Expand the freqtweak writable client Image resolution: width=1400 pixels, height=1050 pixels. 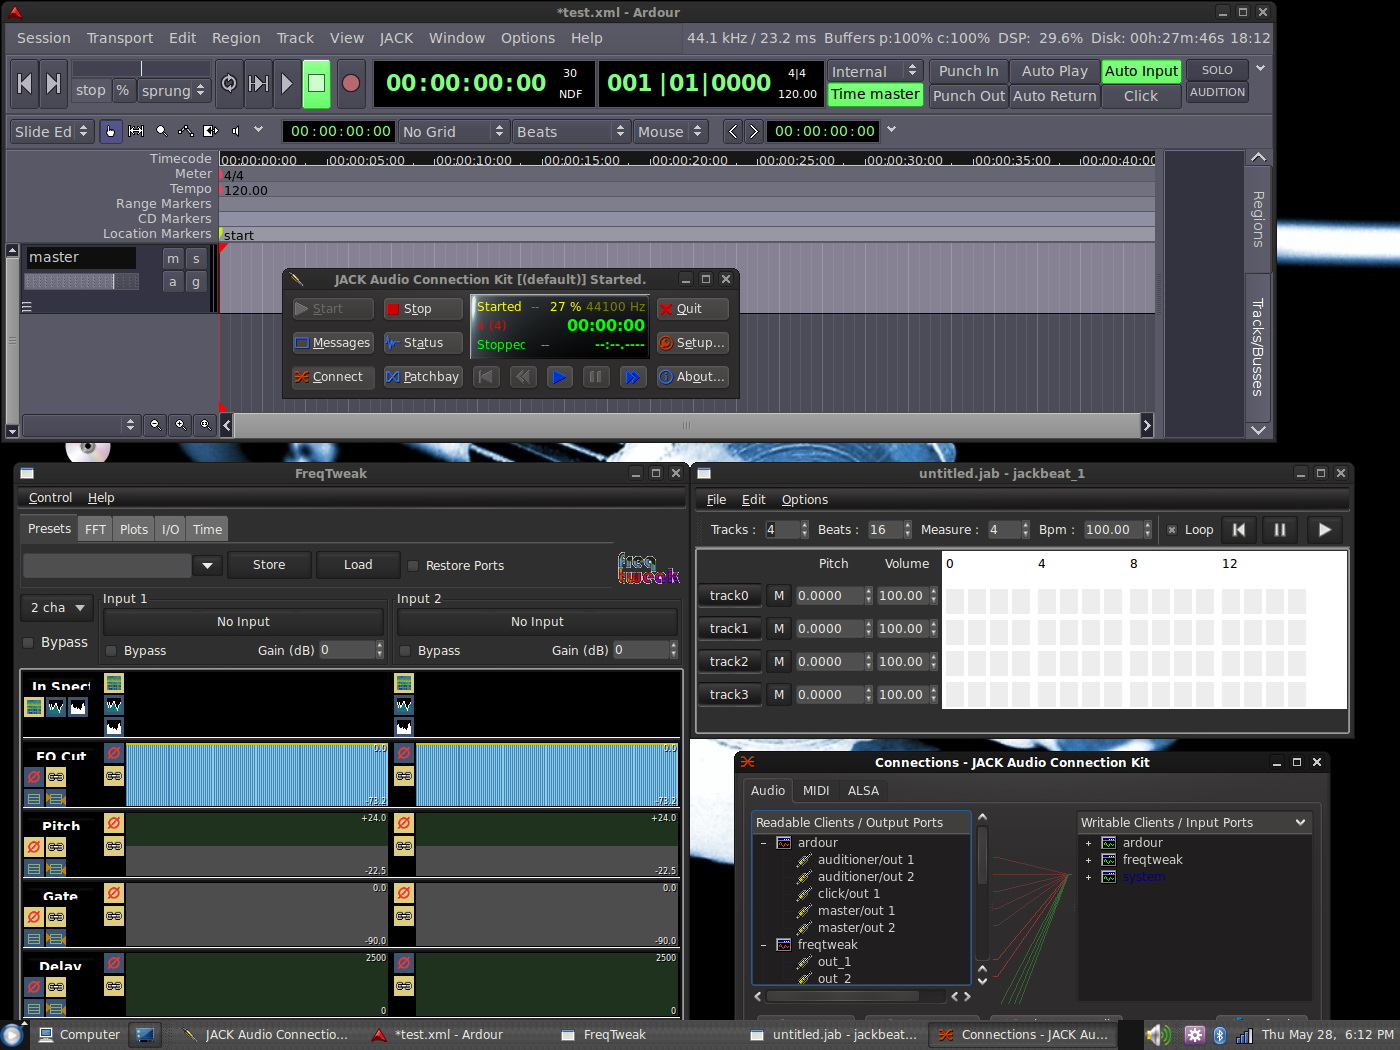[x=1088, y=860]
